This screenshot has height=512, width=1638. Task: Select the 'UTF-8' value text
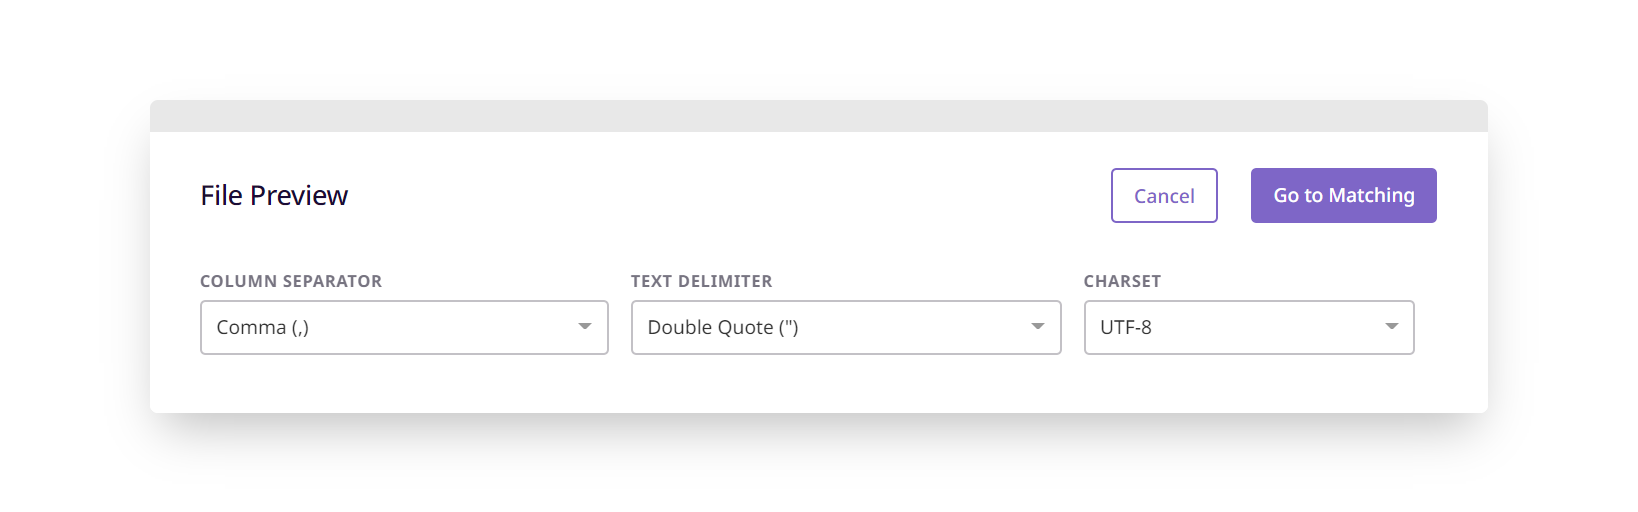coord(1126,327)
